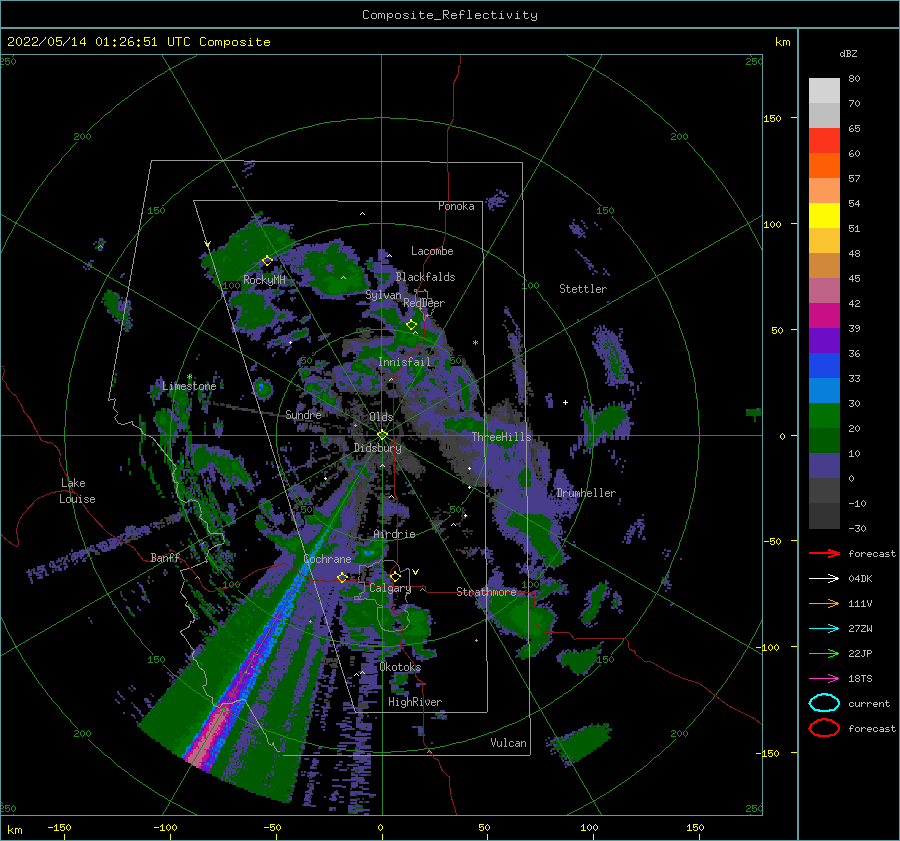Click the dBZ legend heading
The image size is (900, 841).
[848, 53]
